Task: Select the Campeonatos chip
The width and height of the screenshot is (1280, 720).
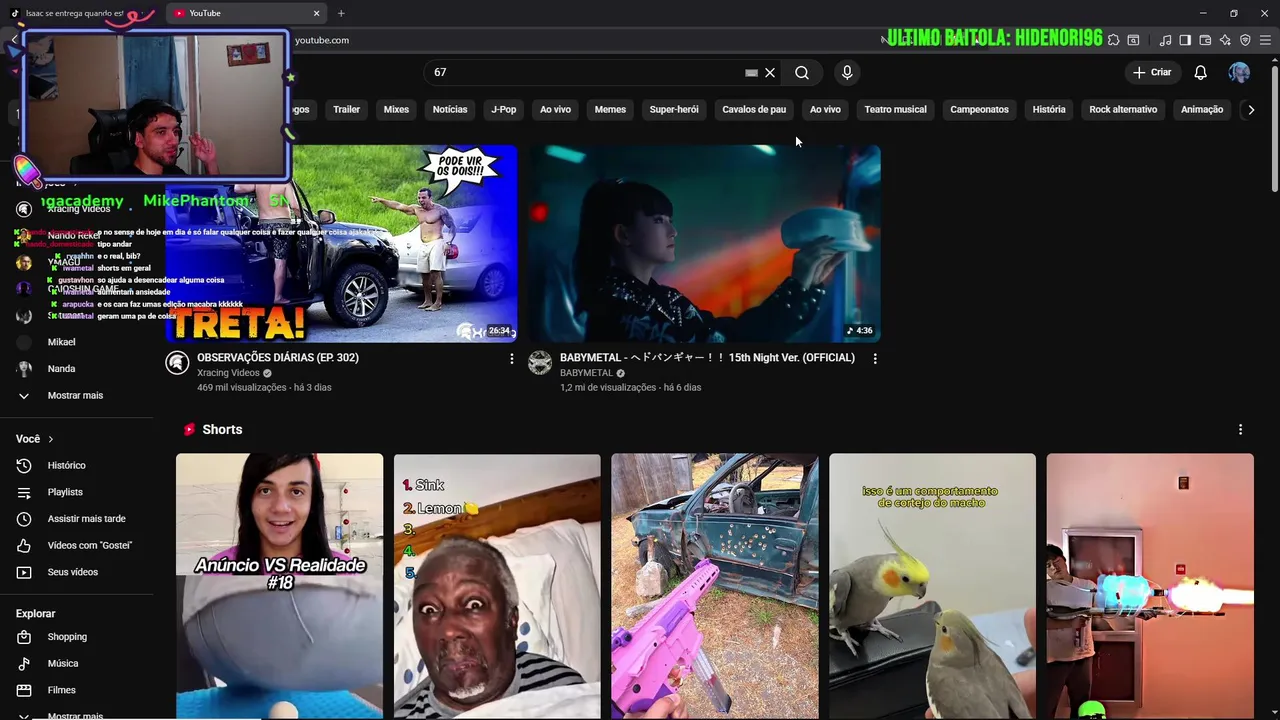Action: [979, 109]
